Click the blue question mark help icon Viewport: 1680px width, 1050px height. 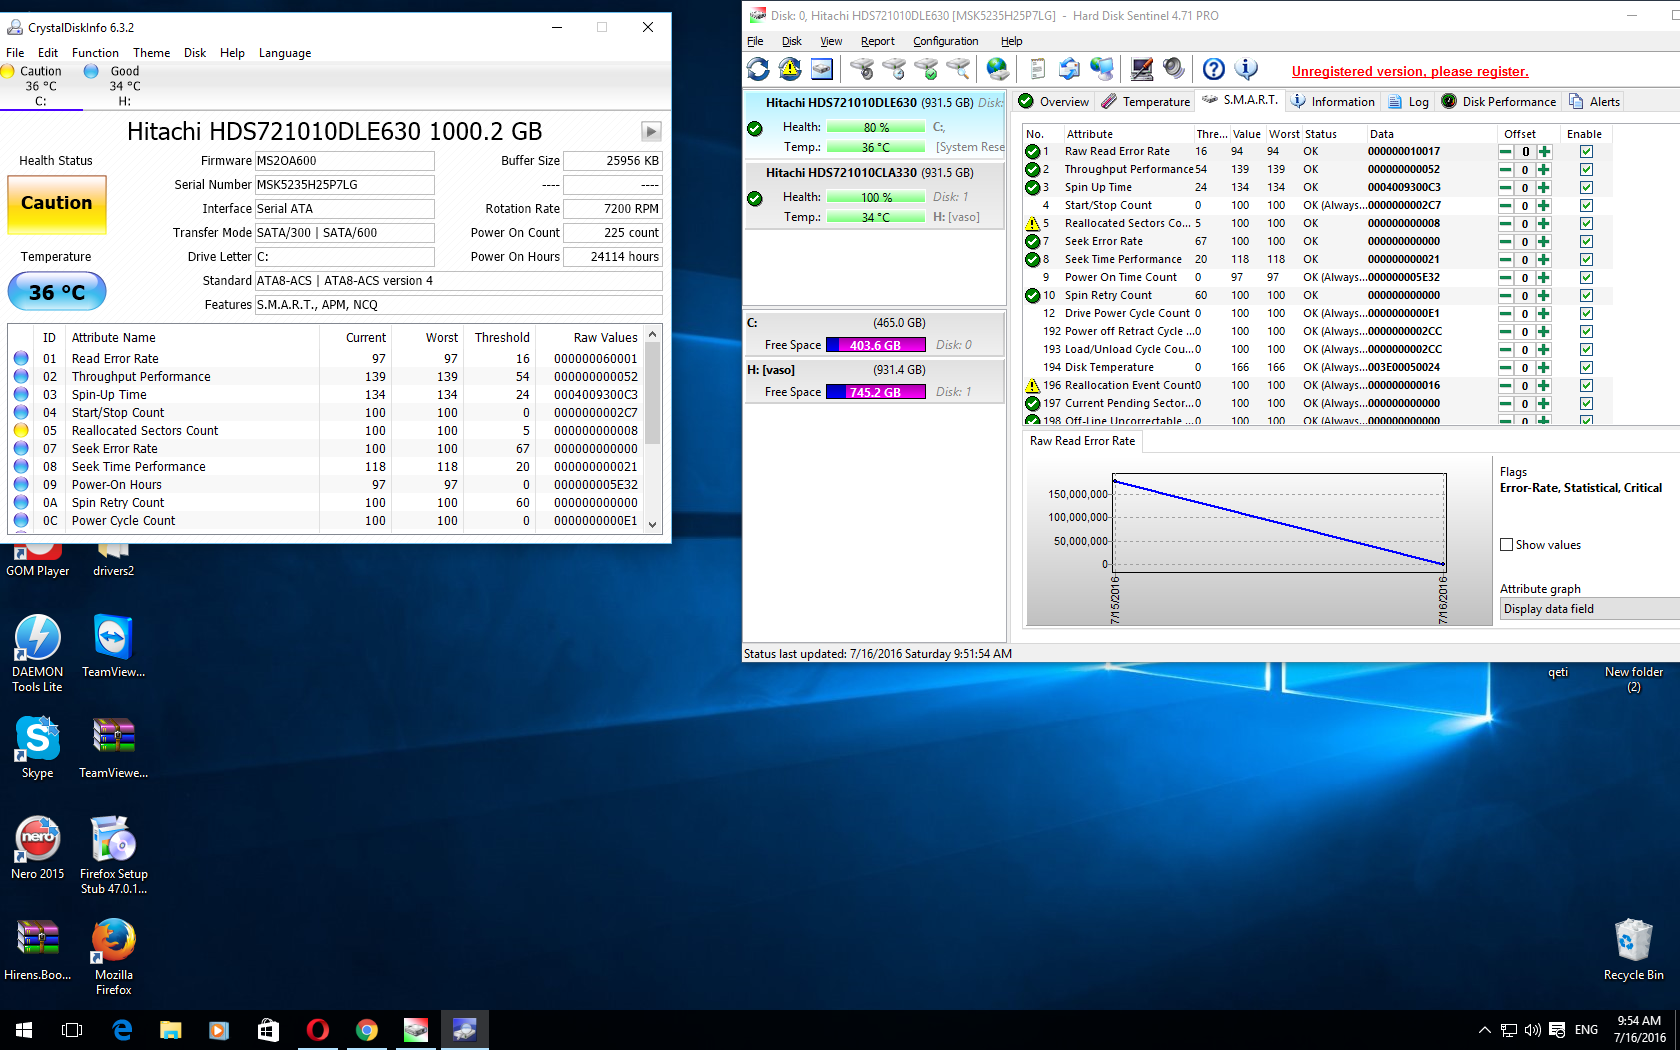[1213, 69]
